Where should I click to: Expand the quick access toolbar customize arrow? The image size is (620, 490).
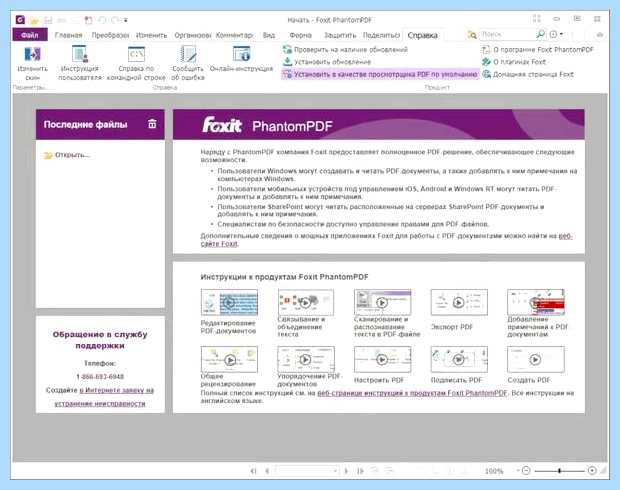(126, 20)
